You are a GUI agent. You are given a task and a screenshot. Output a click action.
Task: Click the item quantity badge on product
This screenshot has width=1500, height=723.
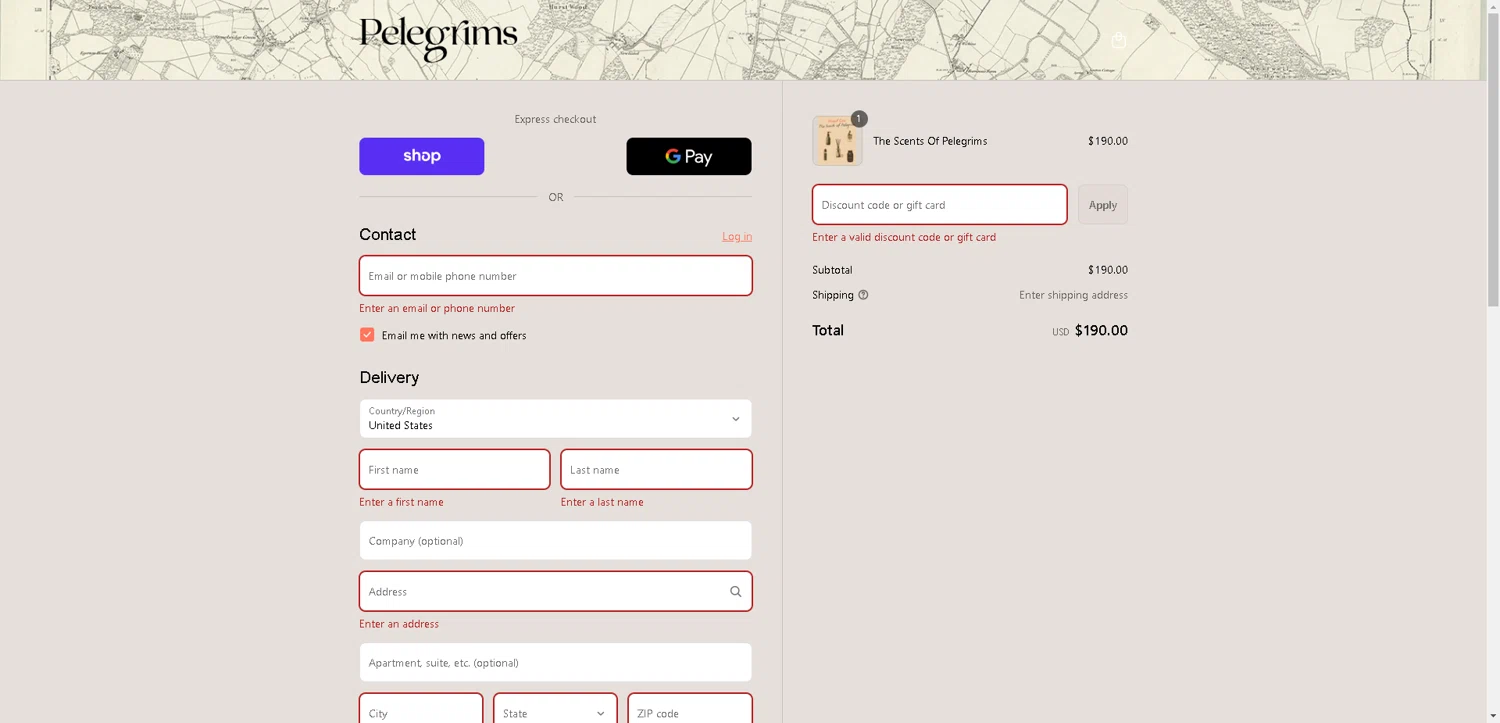858,118
